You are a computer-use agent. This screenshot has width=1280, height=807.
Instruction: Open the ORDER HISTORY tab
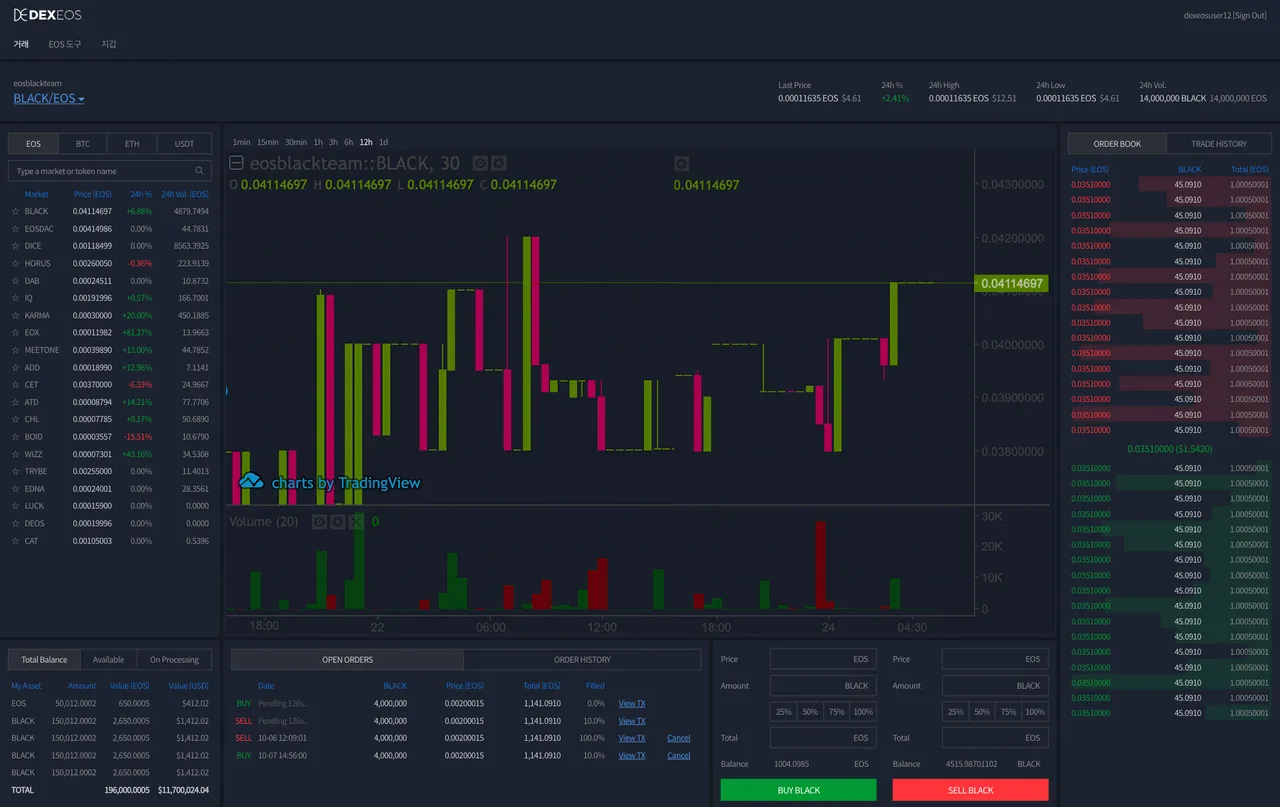click(x=582, y=659)
